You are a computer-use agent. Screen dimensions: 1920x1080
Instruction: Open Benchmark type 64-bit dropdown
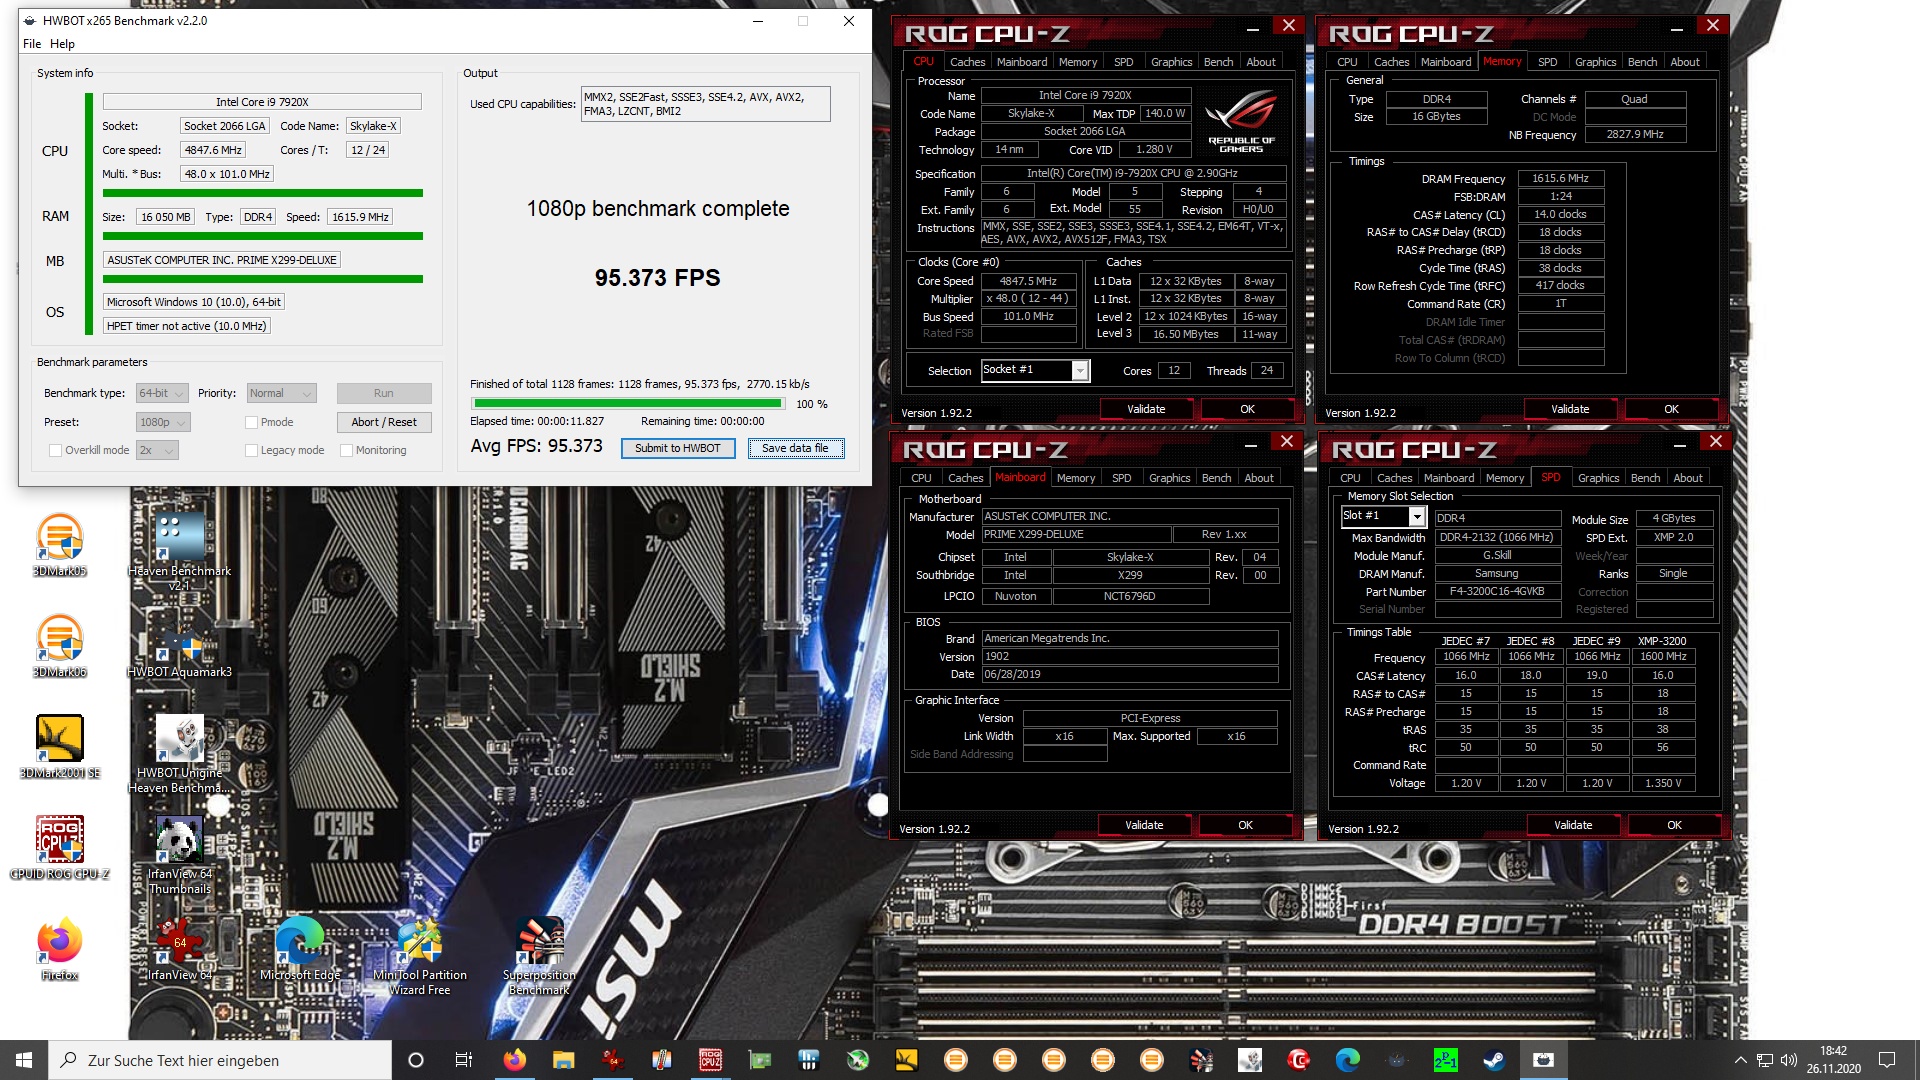(163, 393)
